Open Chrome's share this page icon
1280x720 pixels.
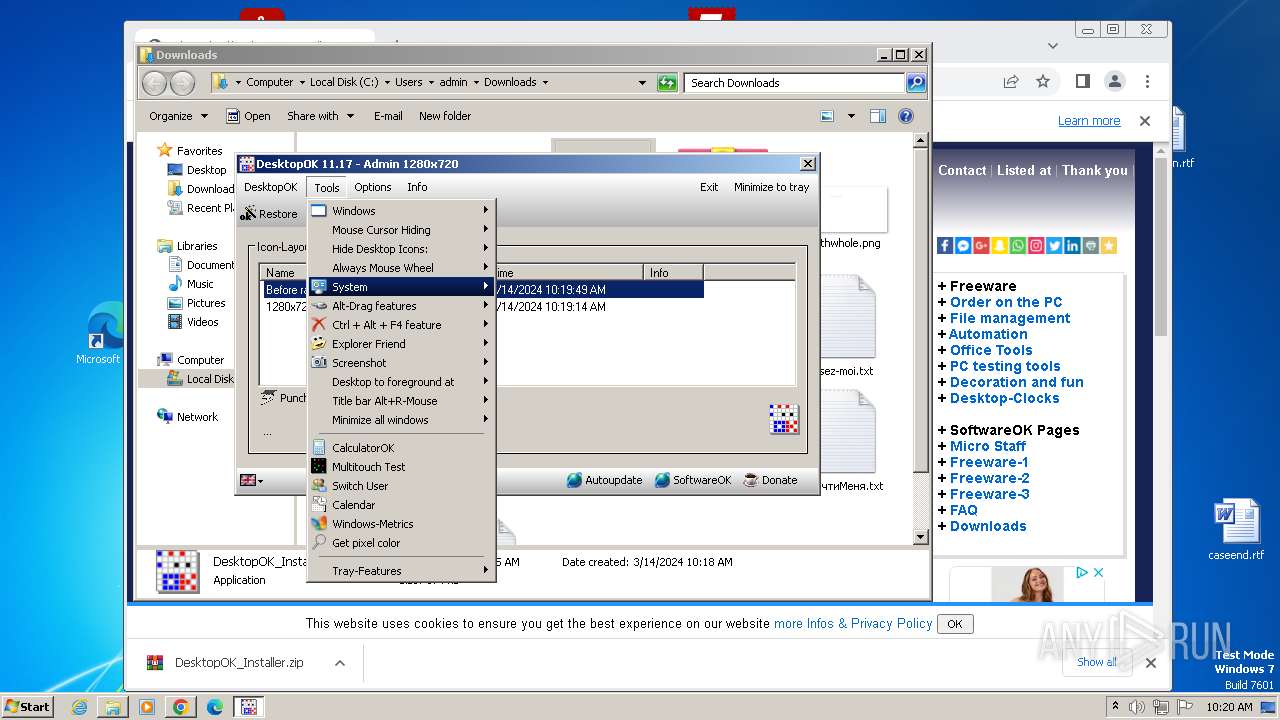tap(1011, 81)
